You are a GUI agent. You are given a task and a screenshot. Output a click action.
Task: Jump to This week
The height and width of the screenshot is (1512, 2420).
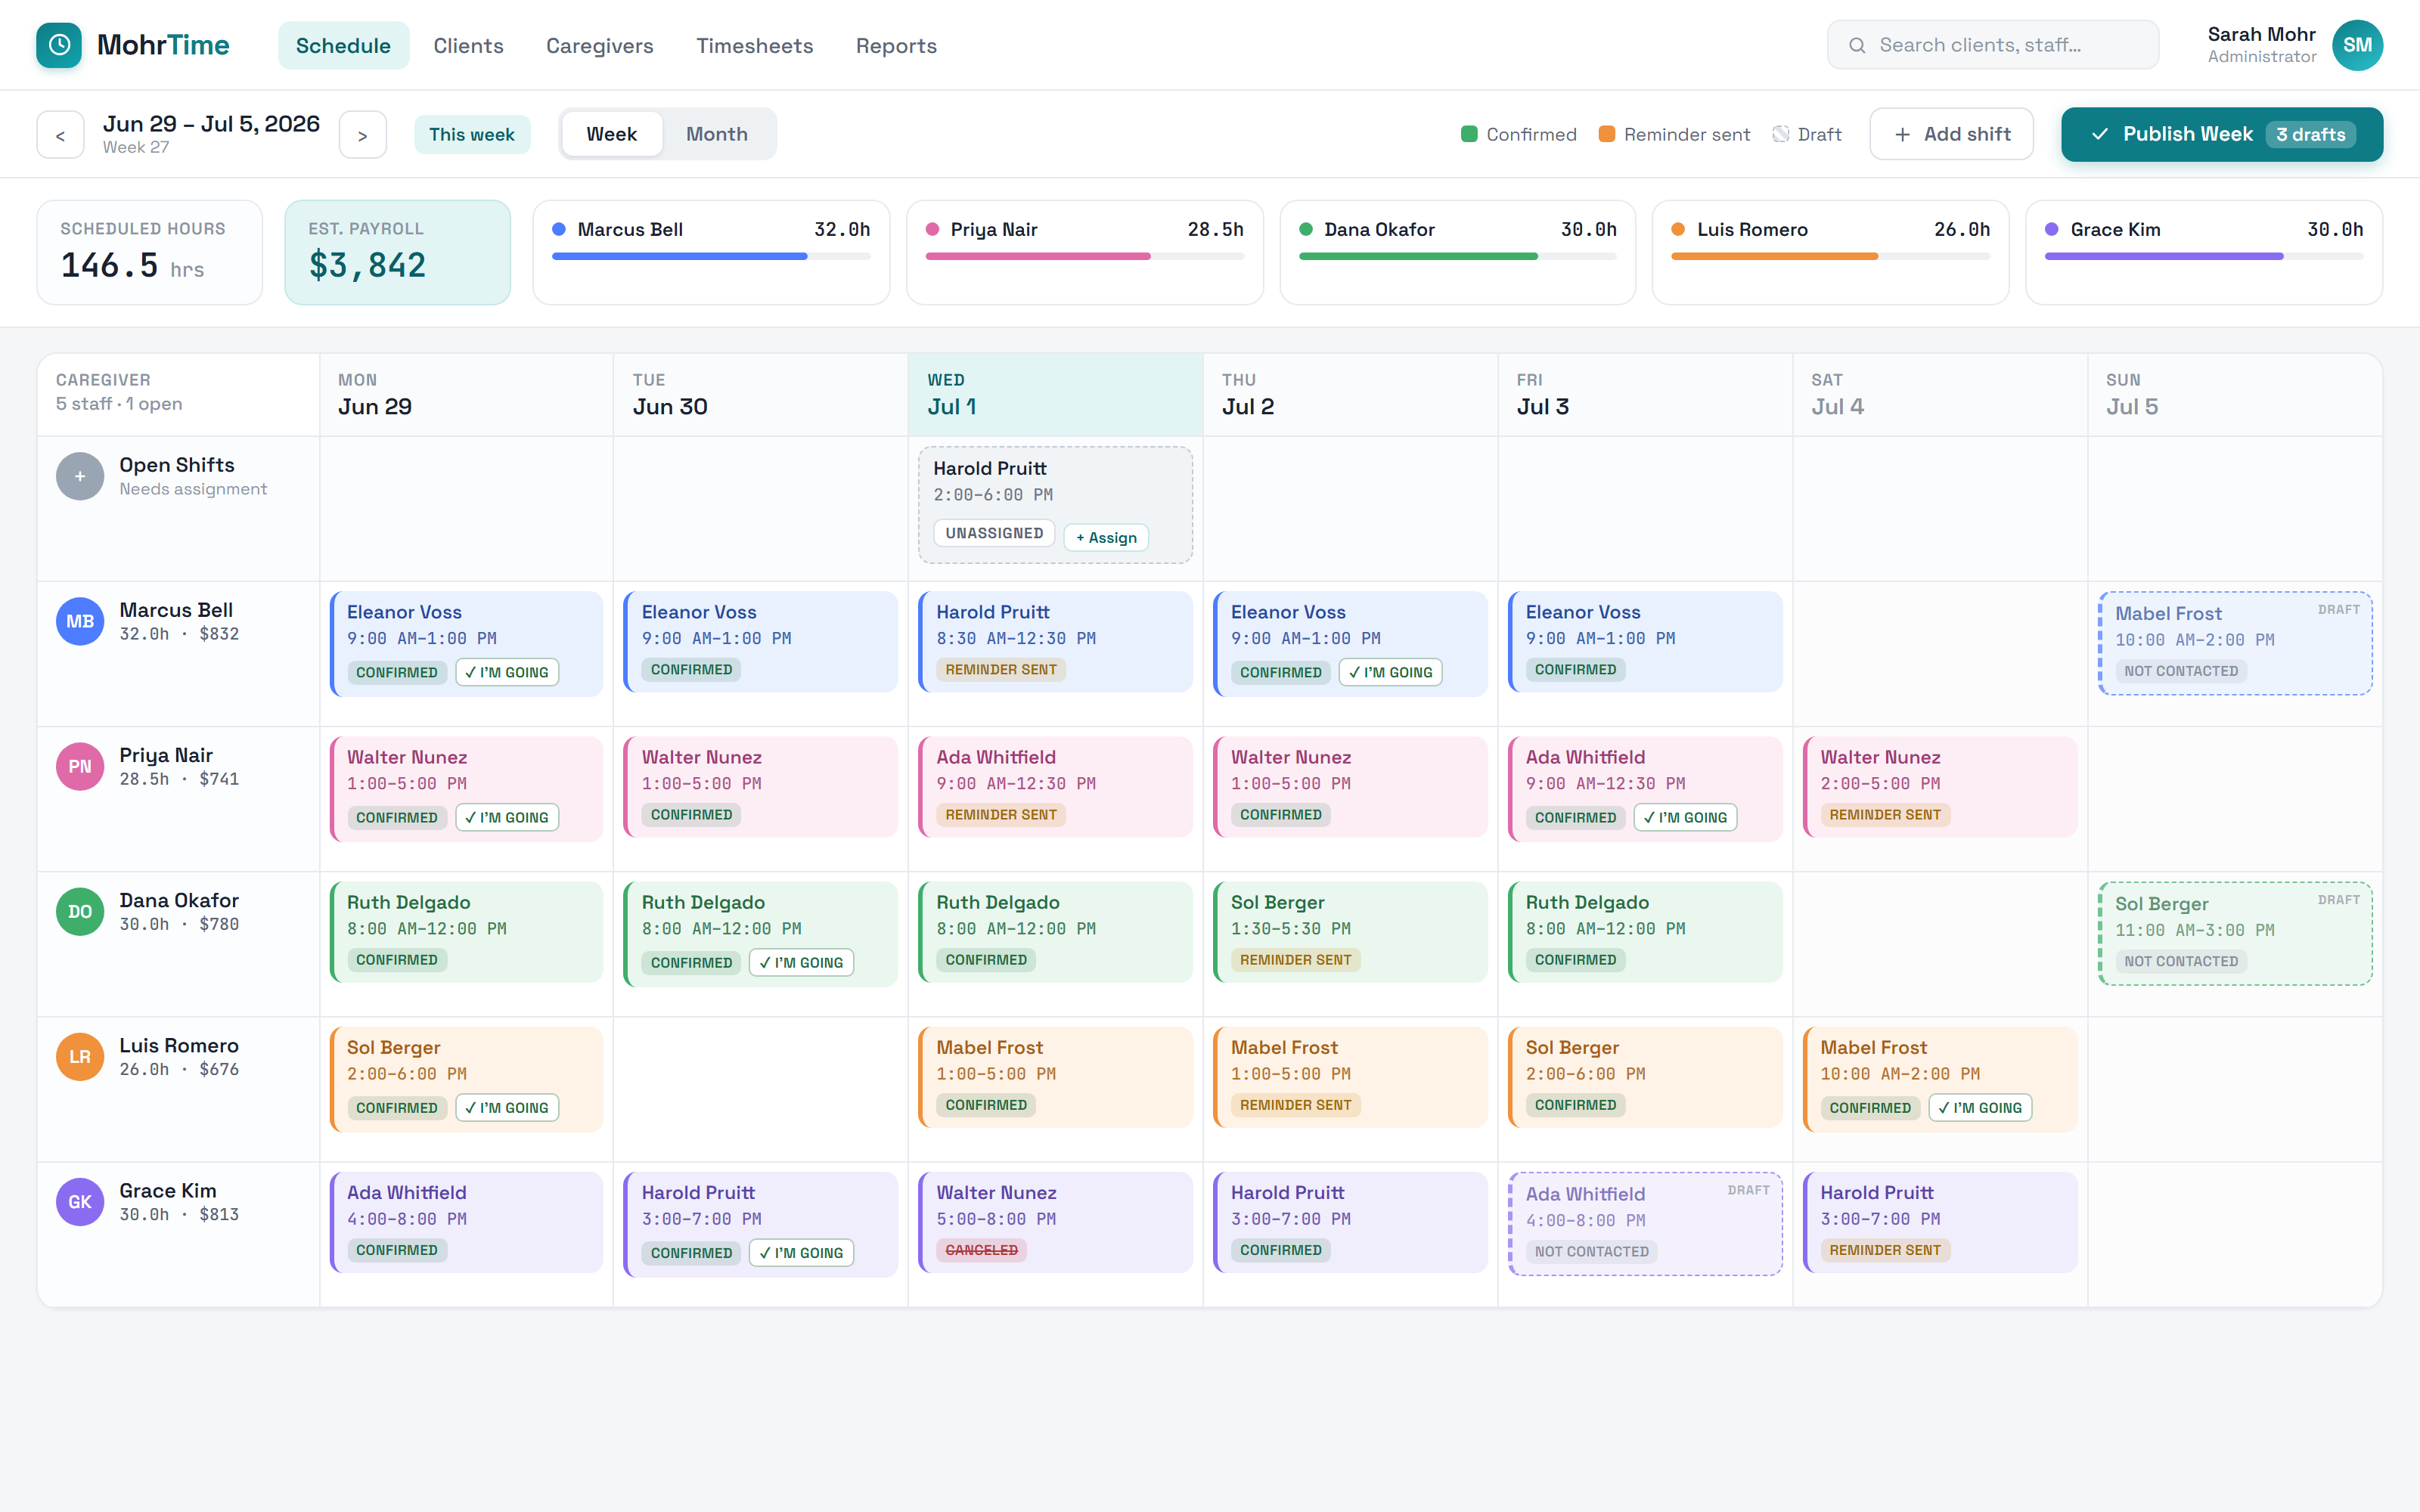click(472, 134)
